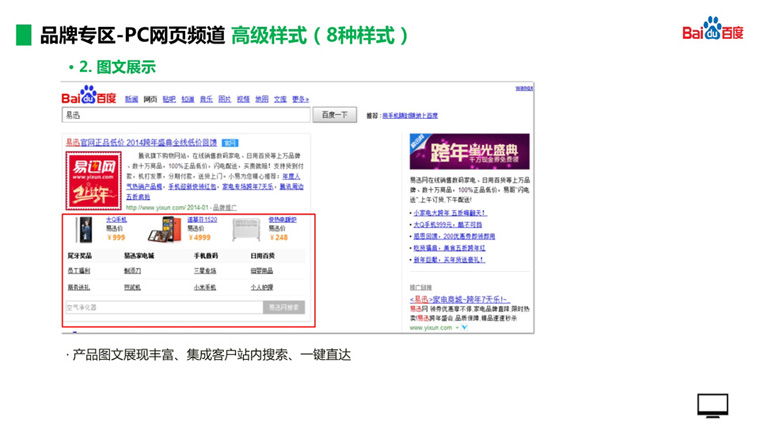Image resolution: width=760 pixels, height=428 pixels.
Task: Select the 网页 tab in Baidu navigation
Action: (150, 99)
